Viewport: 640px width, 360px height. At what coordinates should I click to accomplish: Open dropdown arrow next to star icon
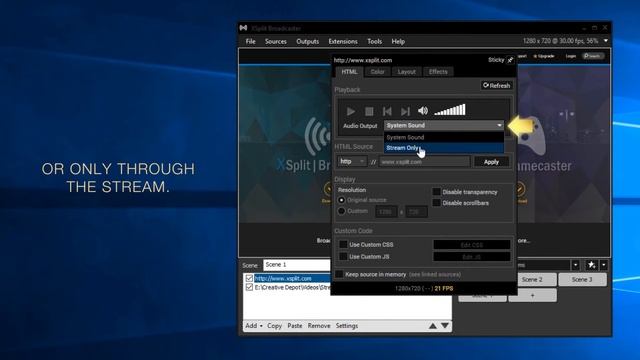(x=603, y=265)
